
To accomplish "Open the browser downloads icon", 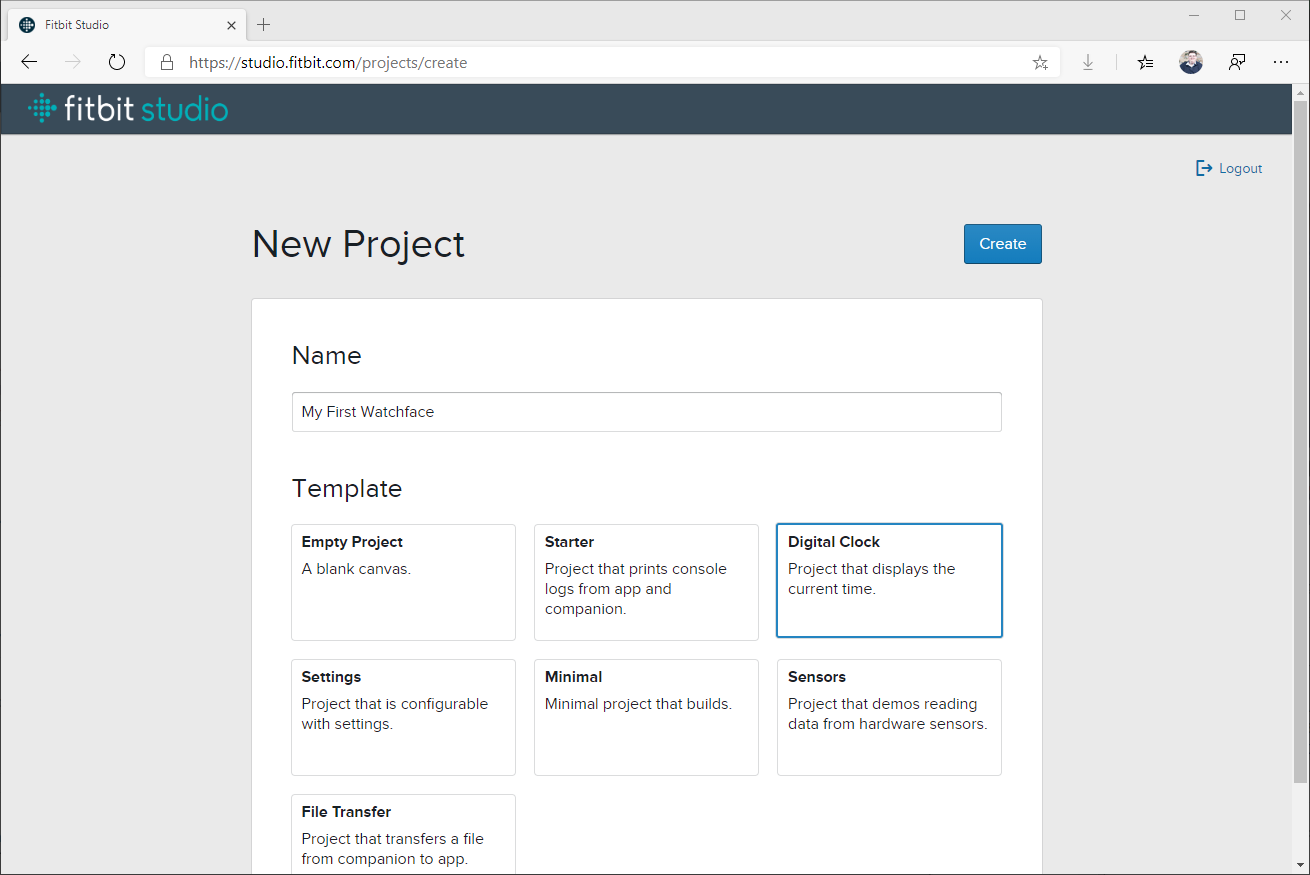I will click(x=1088, y=62).
